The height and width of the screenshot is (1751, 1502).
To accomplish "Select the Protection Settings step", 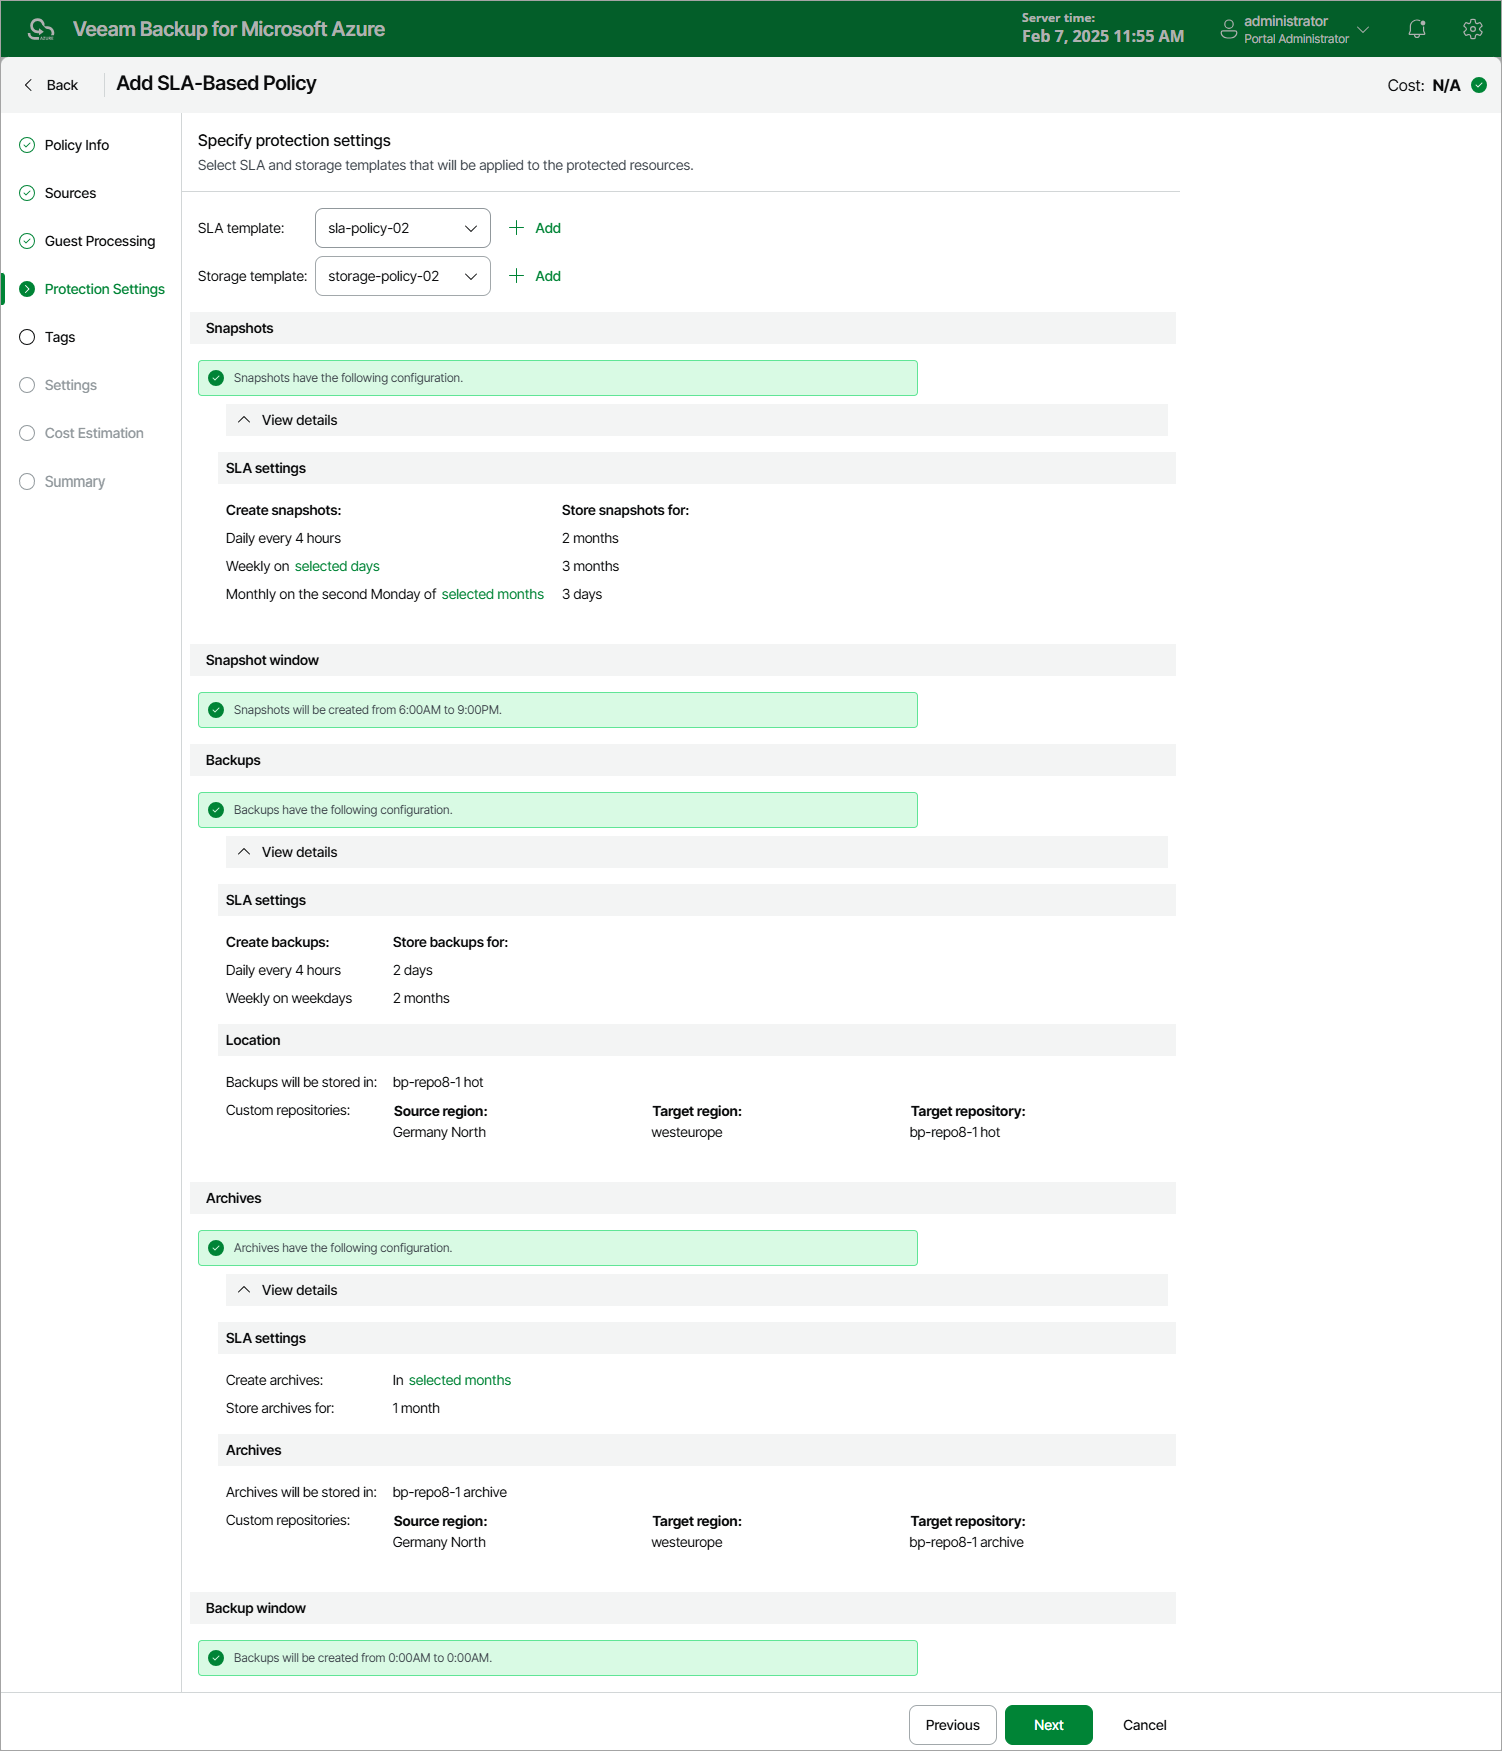I will [105, 289].
